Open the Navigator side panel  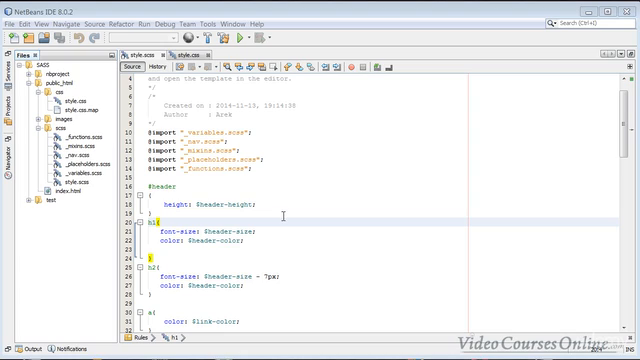tap(8, 162)
